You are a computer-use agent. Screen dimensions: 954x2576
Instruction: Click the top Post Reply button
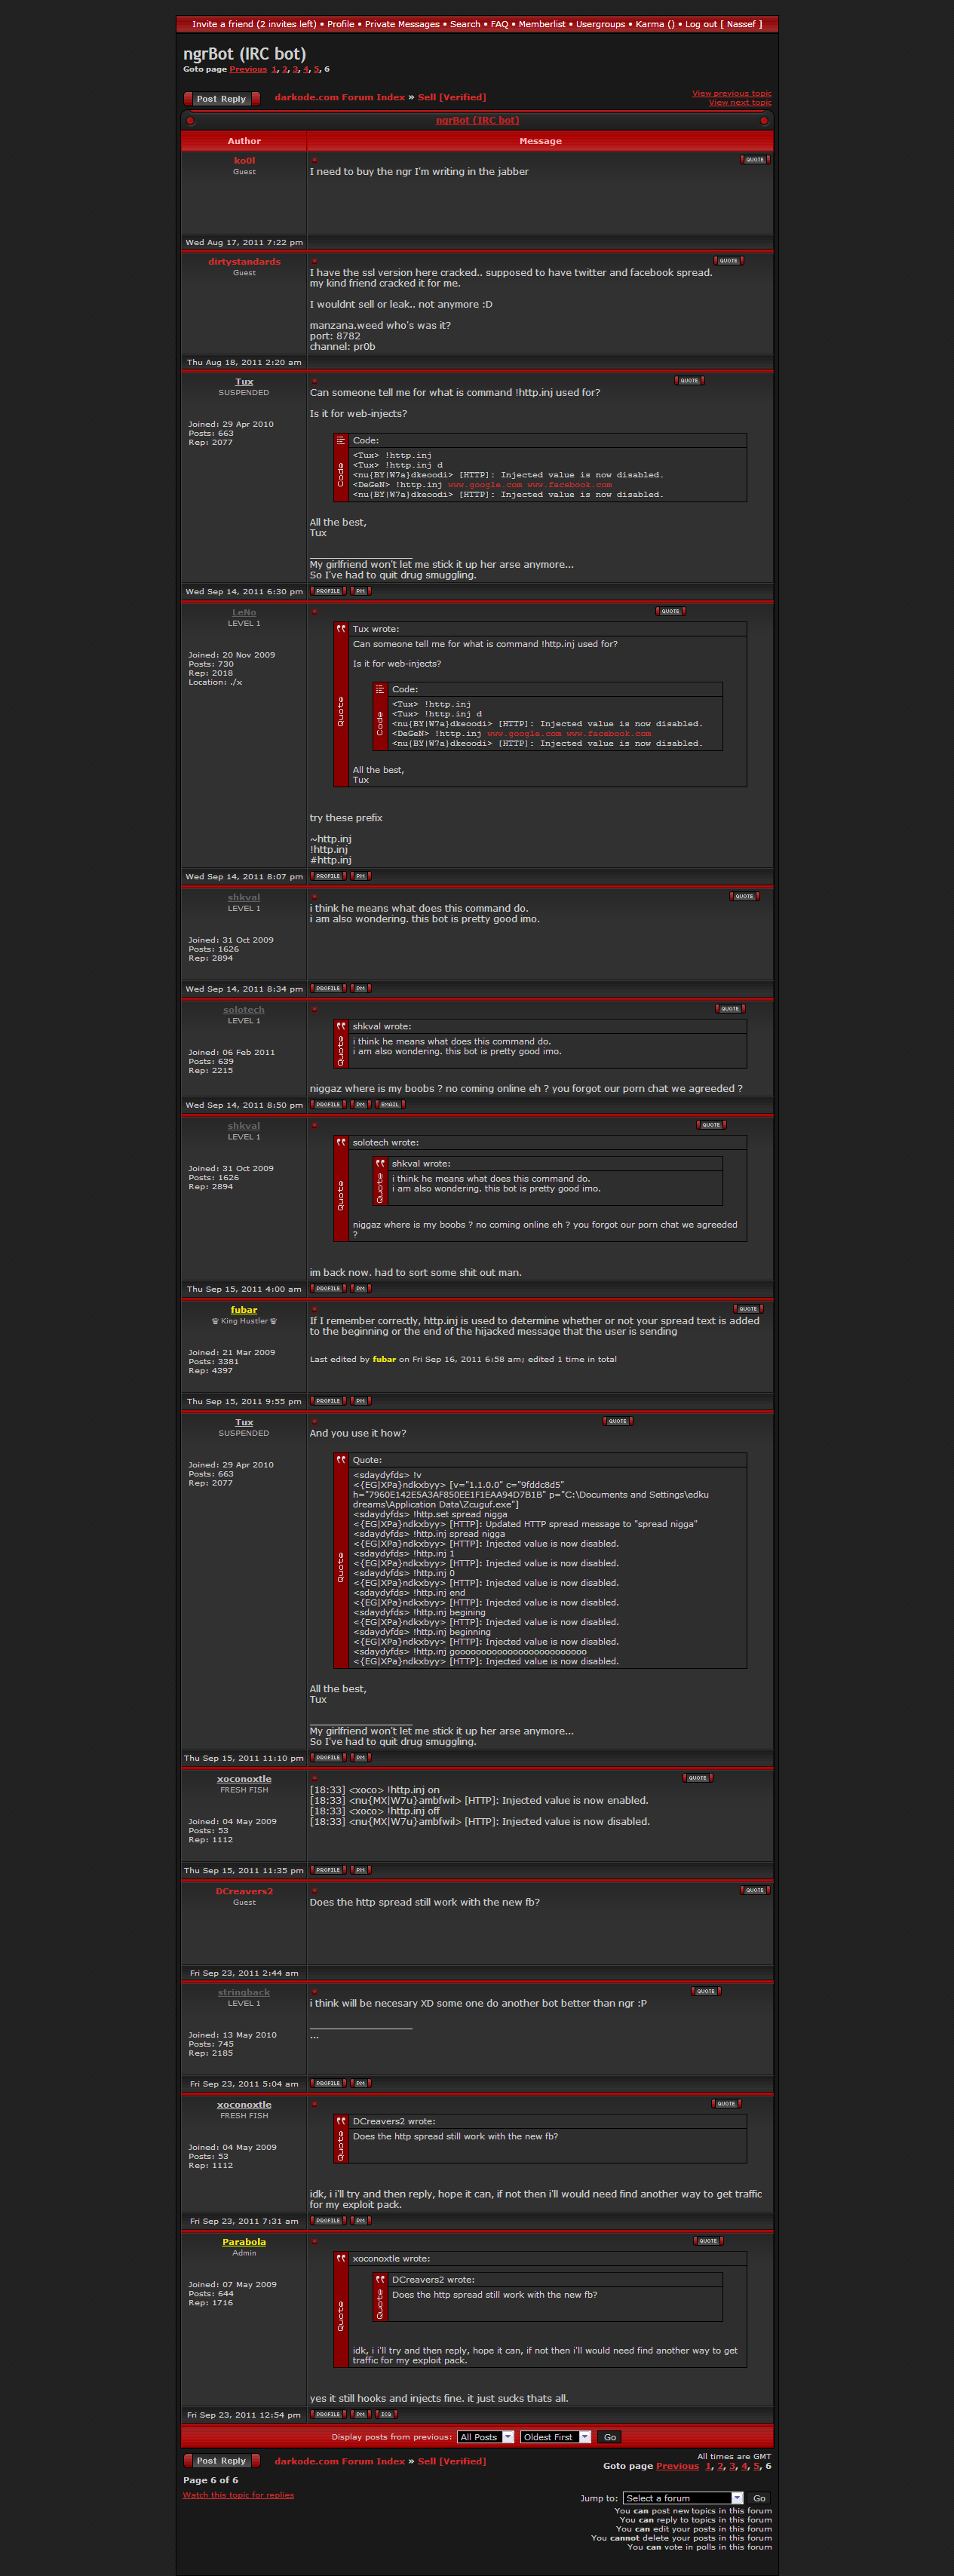221,99
